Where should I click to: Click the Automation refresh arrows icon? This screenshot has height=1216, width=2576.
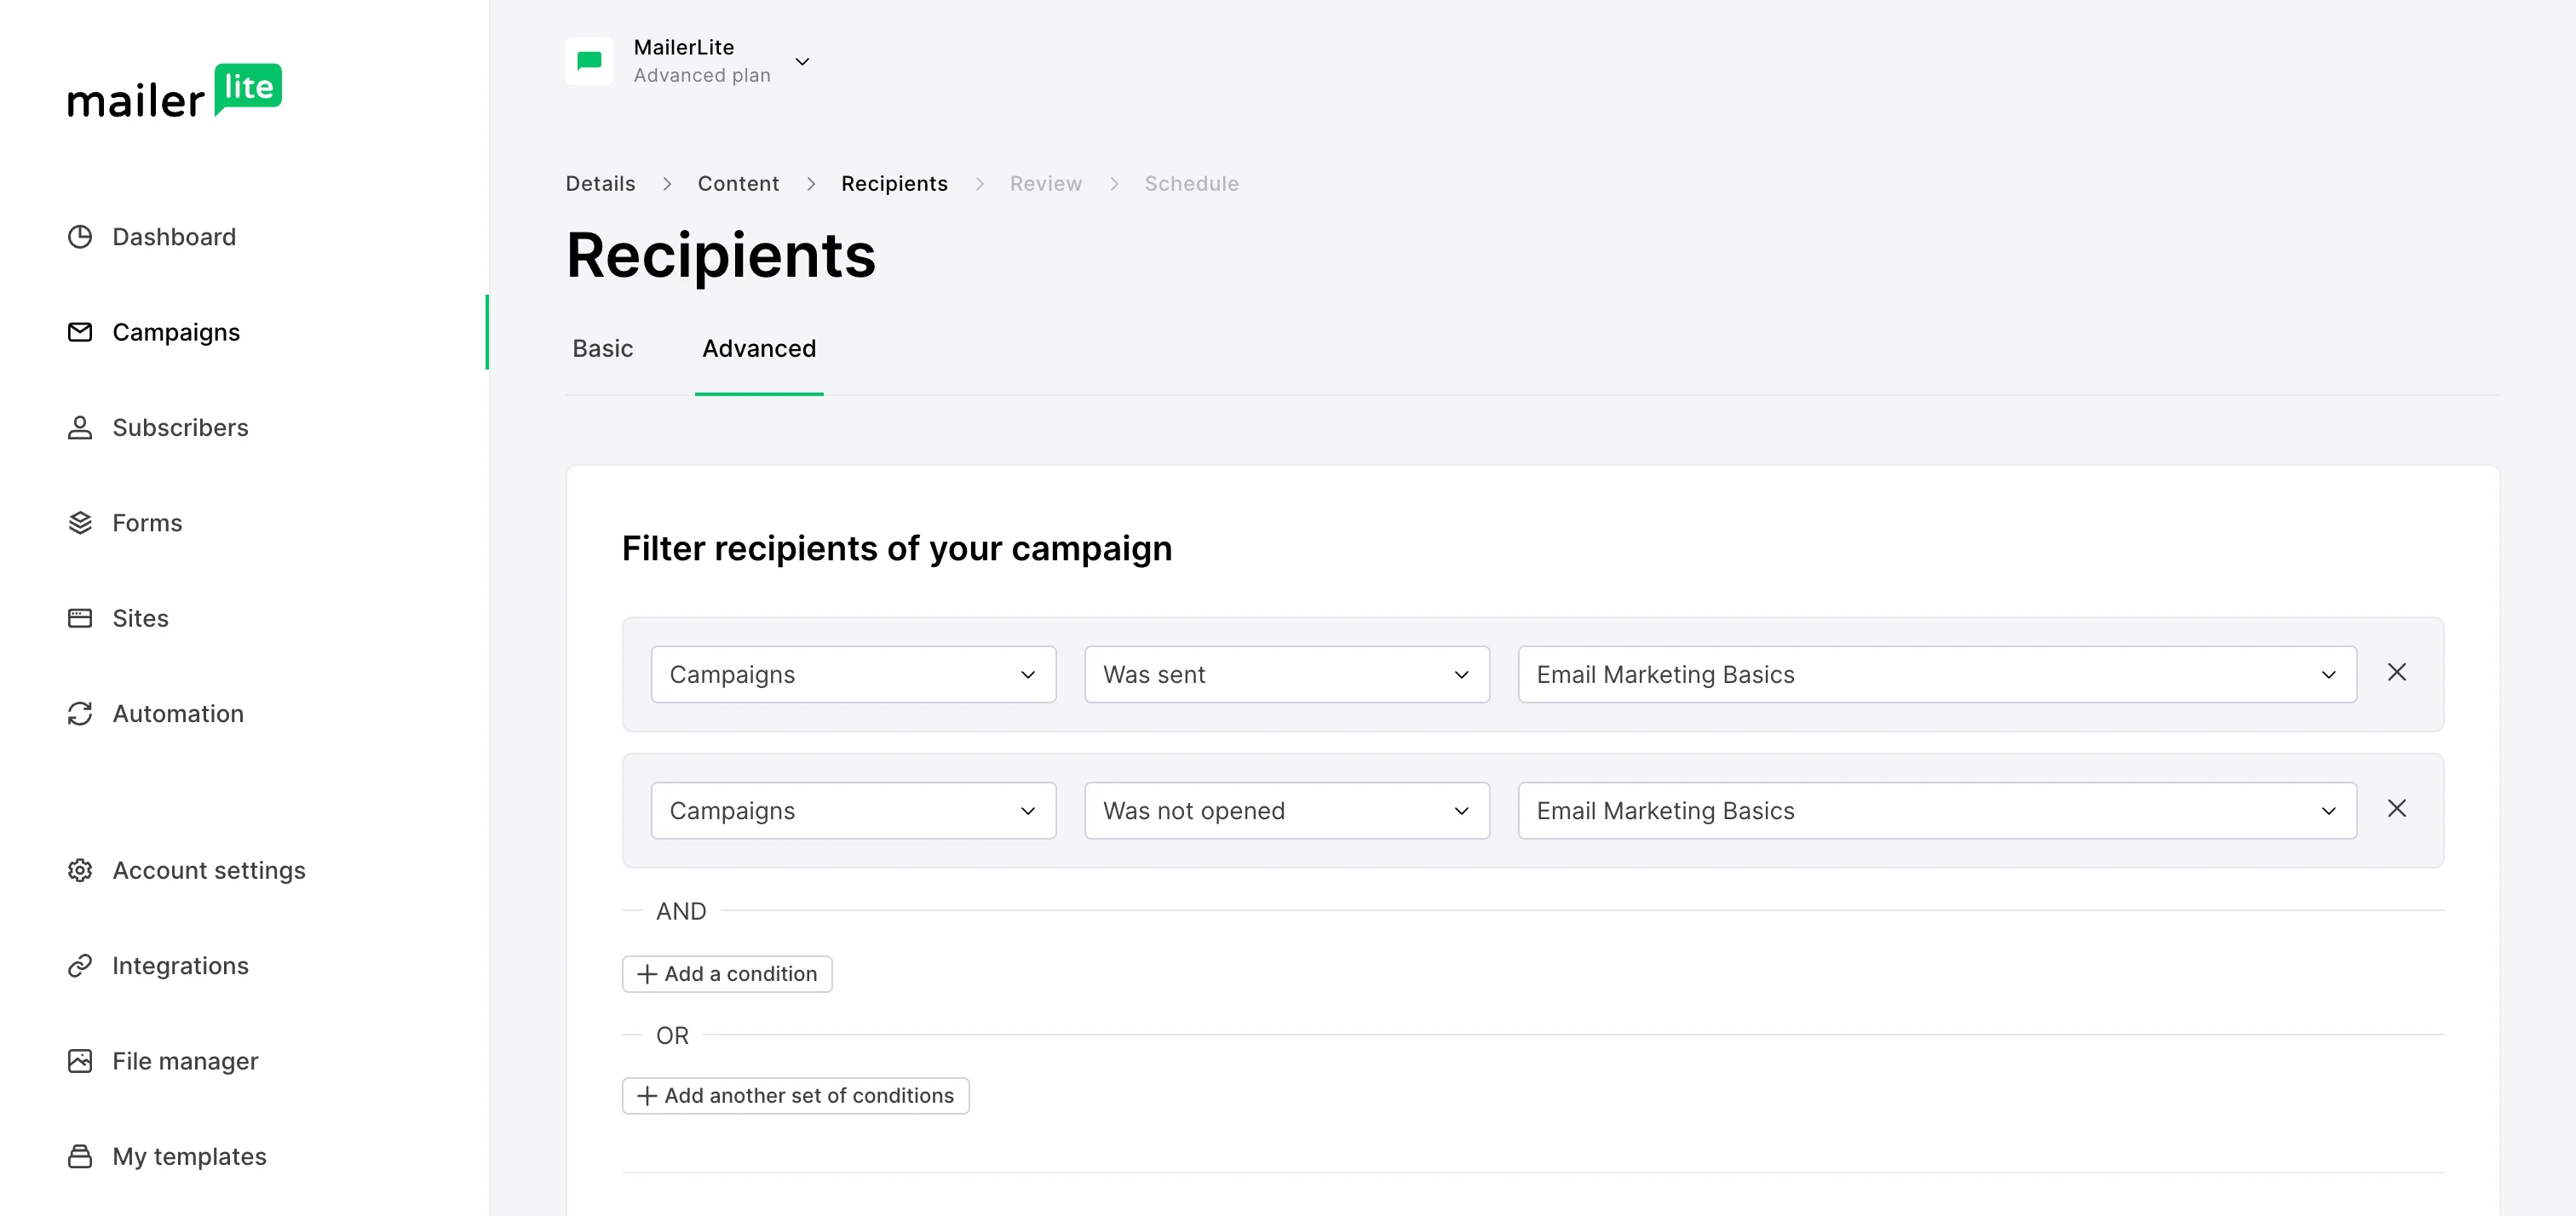click(x=80, y=714)
